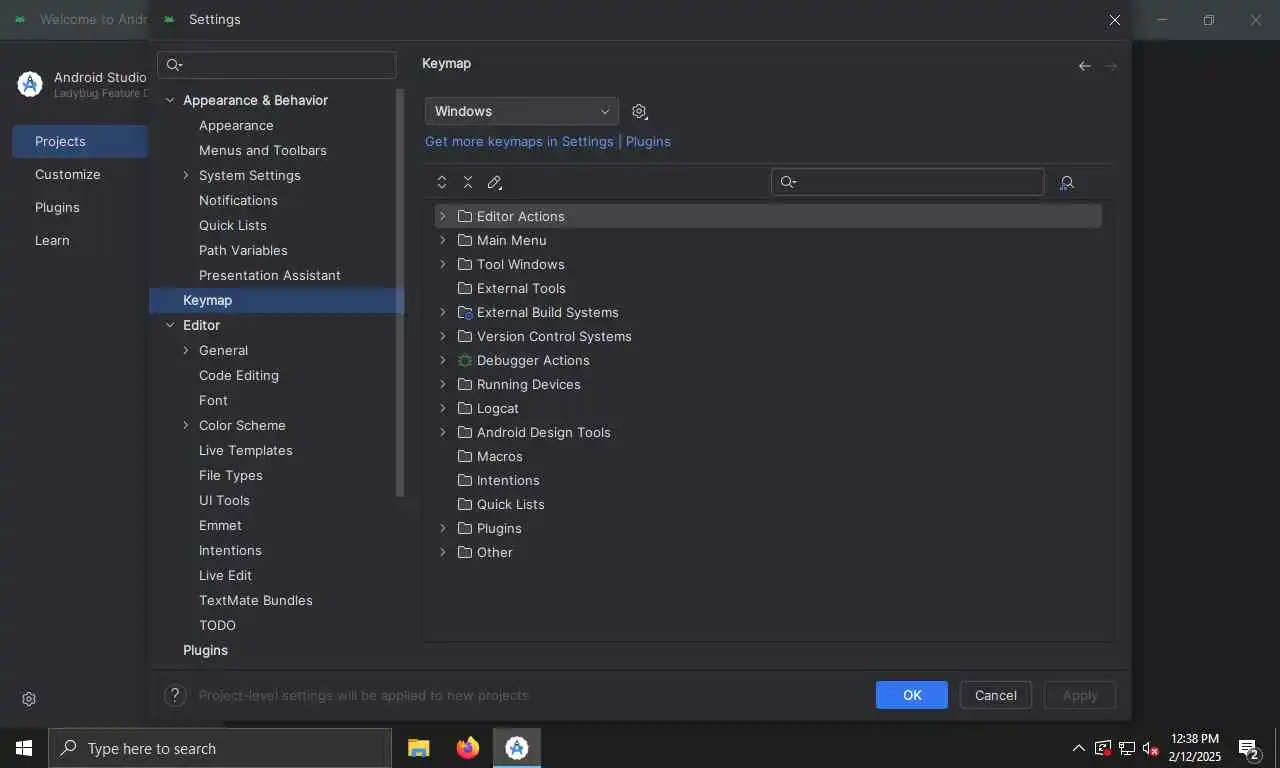Expand Version Control Systems group
Screen dimensions: 1280x768
[x=443, y=336]
